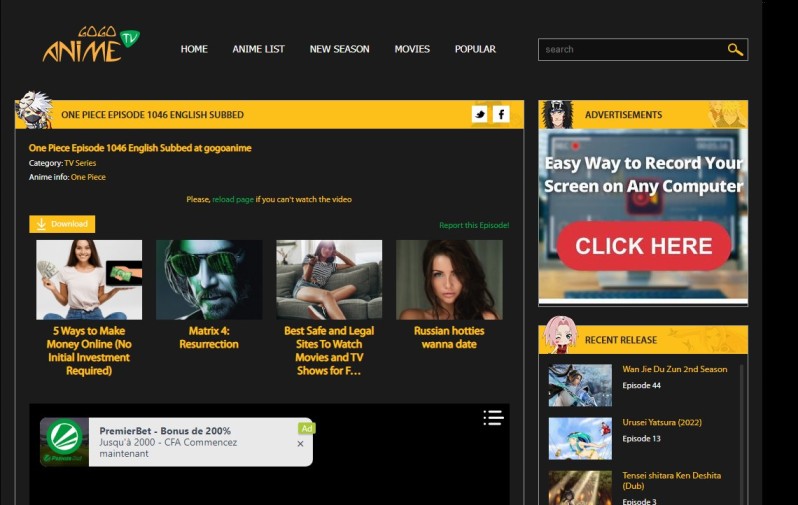
Task: Open the Matrix 4 Resurrection thumbnail
Action: tap(209, 279)
